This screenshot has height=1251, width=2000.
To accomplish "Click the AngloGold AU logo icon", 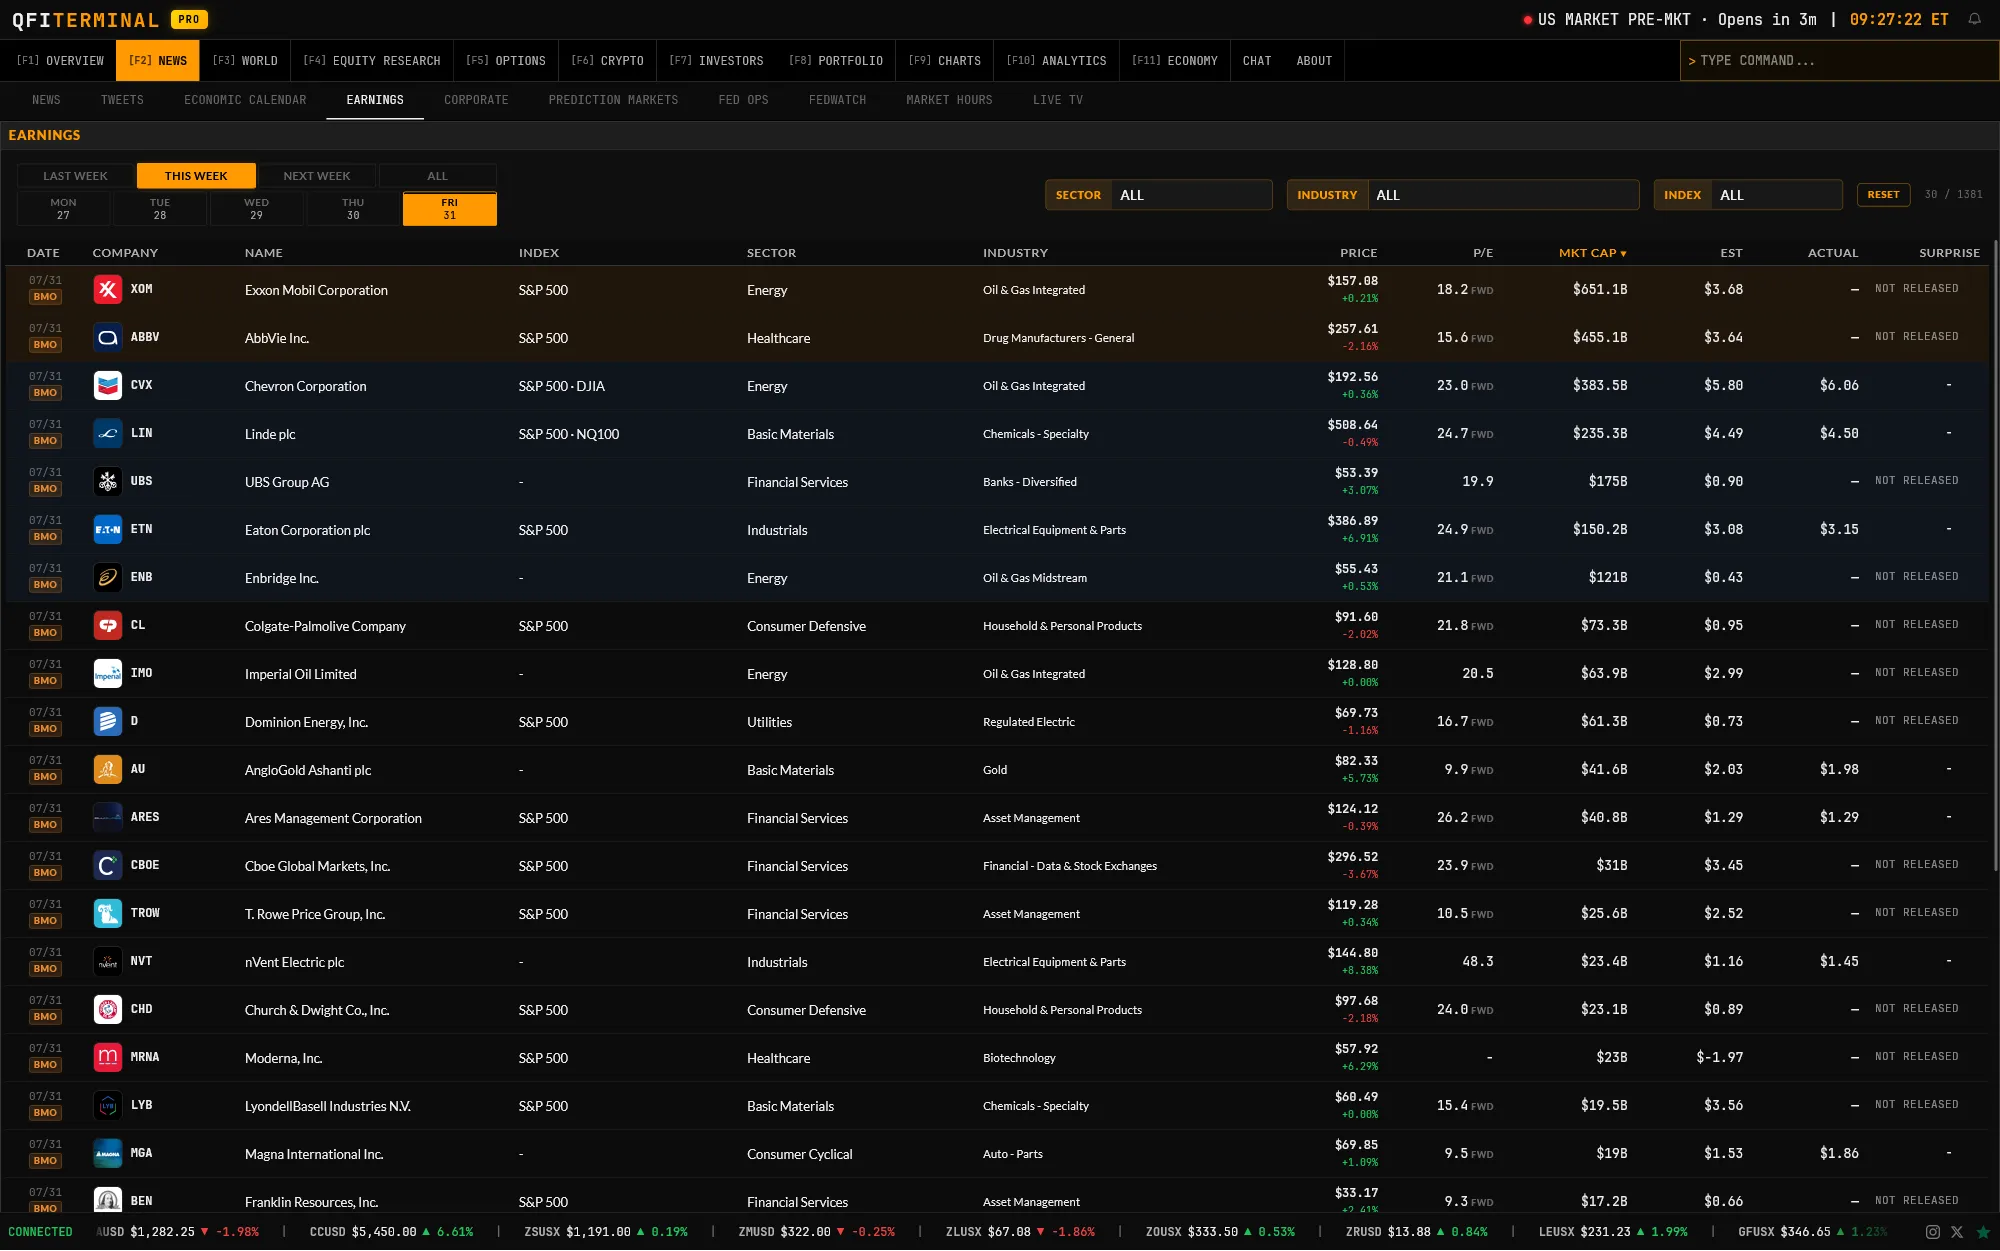I will point(108,769).
